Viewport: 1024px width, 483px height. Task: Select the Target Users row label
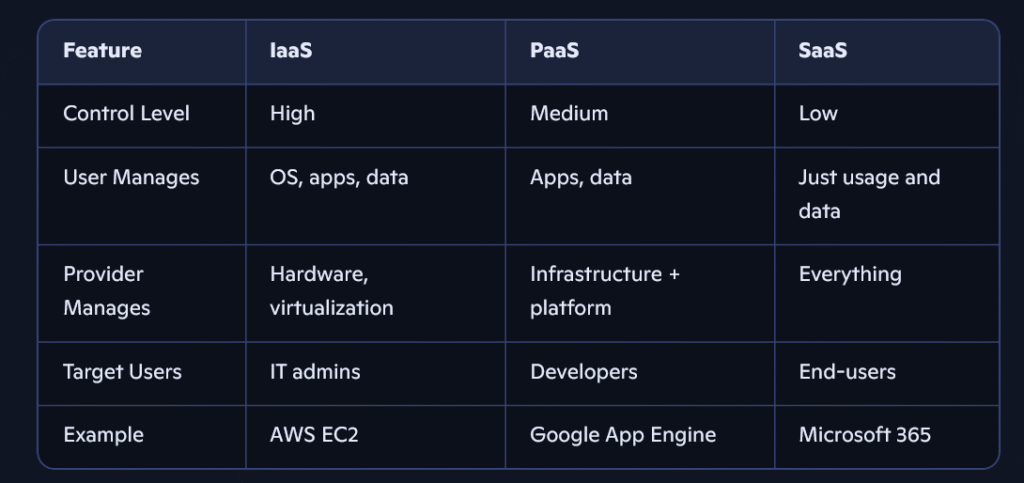pyautogui.click(x=122, y=372)
